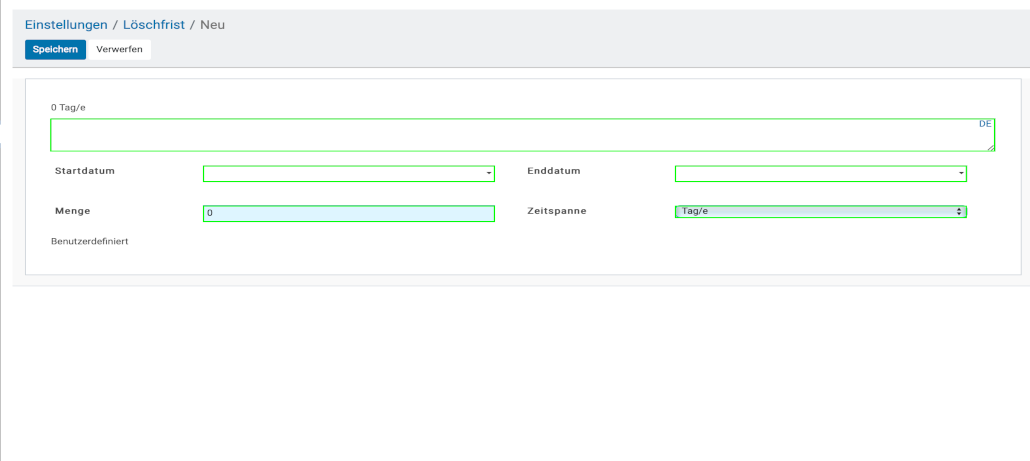This screenshot has height=461, width=1030.
Task: Click the Menge field label
Action: point(73,211)
